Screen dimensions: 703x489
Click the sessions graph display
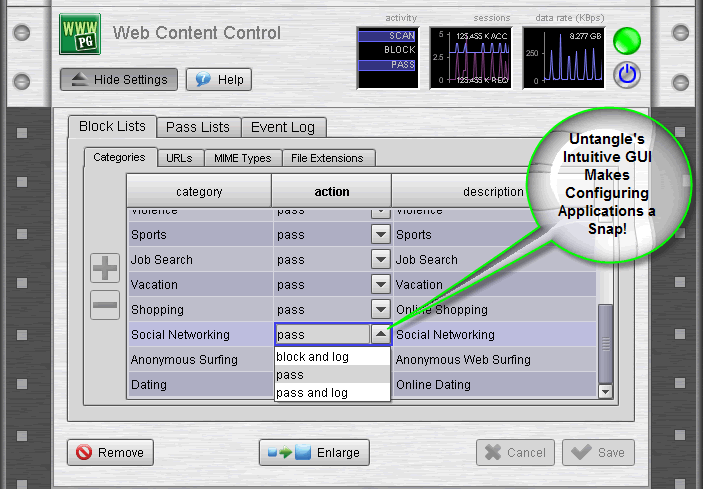click(x=470, y=57)
